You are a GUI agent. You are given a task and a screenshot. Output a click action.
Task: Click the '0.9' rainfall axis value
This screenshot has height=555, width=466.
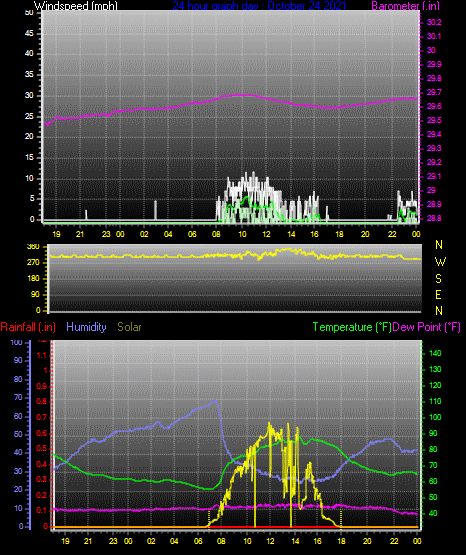point(42,386)
